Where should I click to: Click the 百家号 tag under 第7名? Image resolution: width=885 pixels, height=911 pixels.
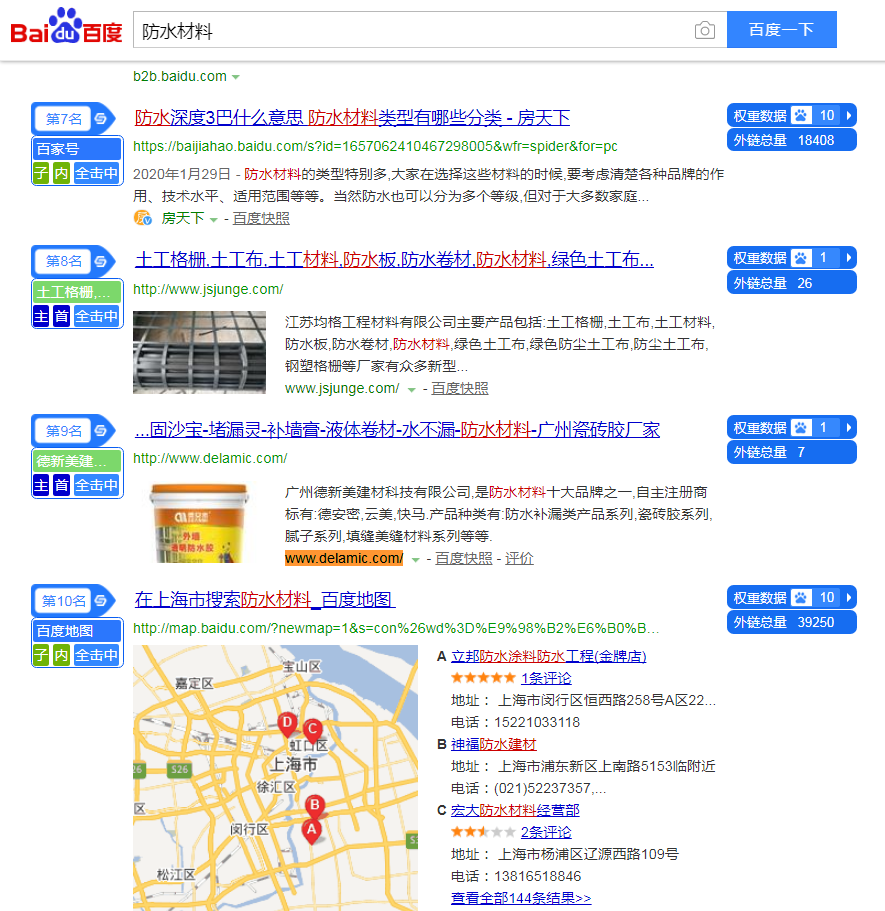click(77, 149)
